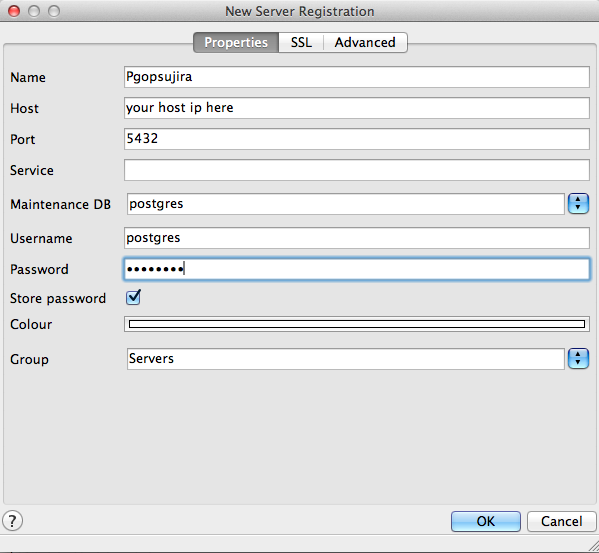Click the Cancel button

(x=562, y=521)
